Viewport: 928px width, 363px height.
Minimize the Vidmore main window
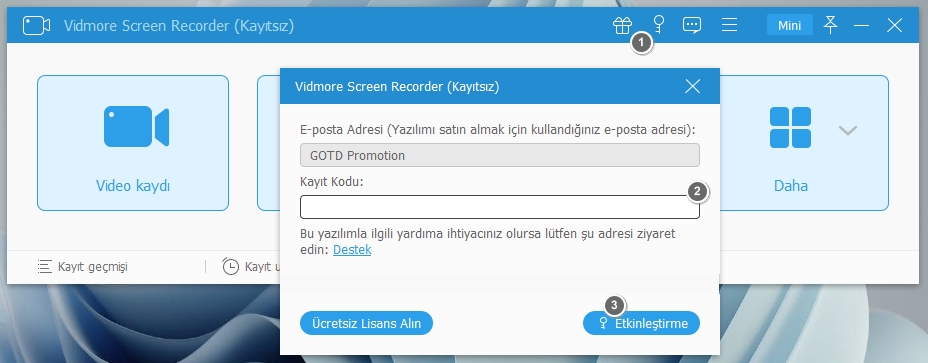point(862,25)
